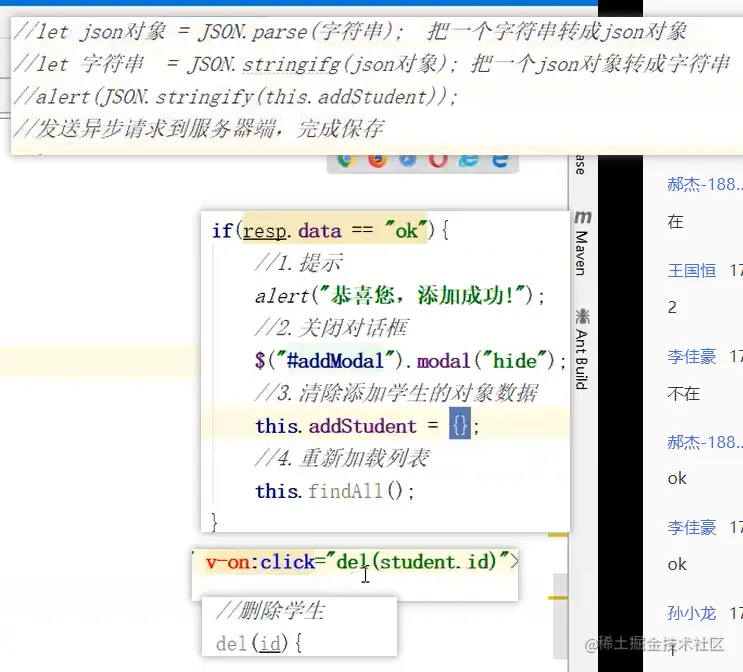Open the Firefox browser preview icon
The image size is (743, 672).
click(377, 160)
